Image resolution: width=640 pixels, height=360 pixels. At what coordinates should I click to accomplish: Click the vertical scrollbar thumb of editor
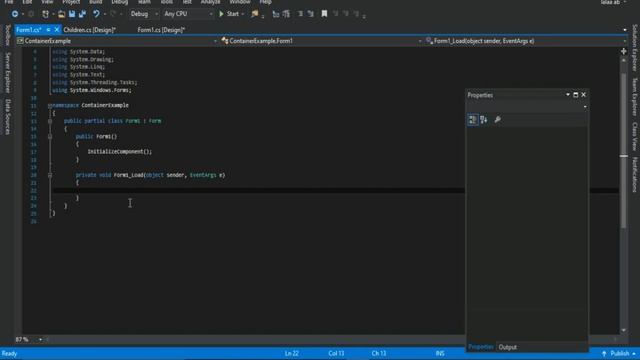coord(624,150)
